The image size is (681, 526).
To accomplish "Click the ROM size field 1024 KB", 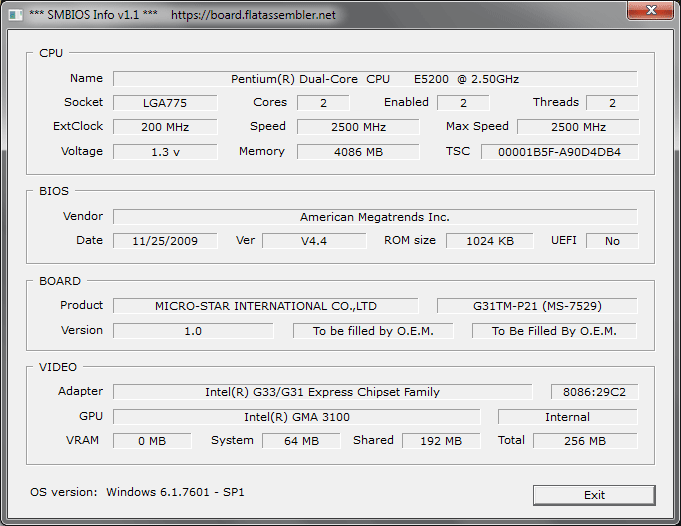I will tap(489, 241).
